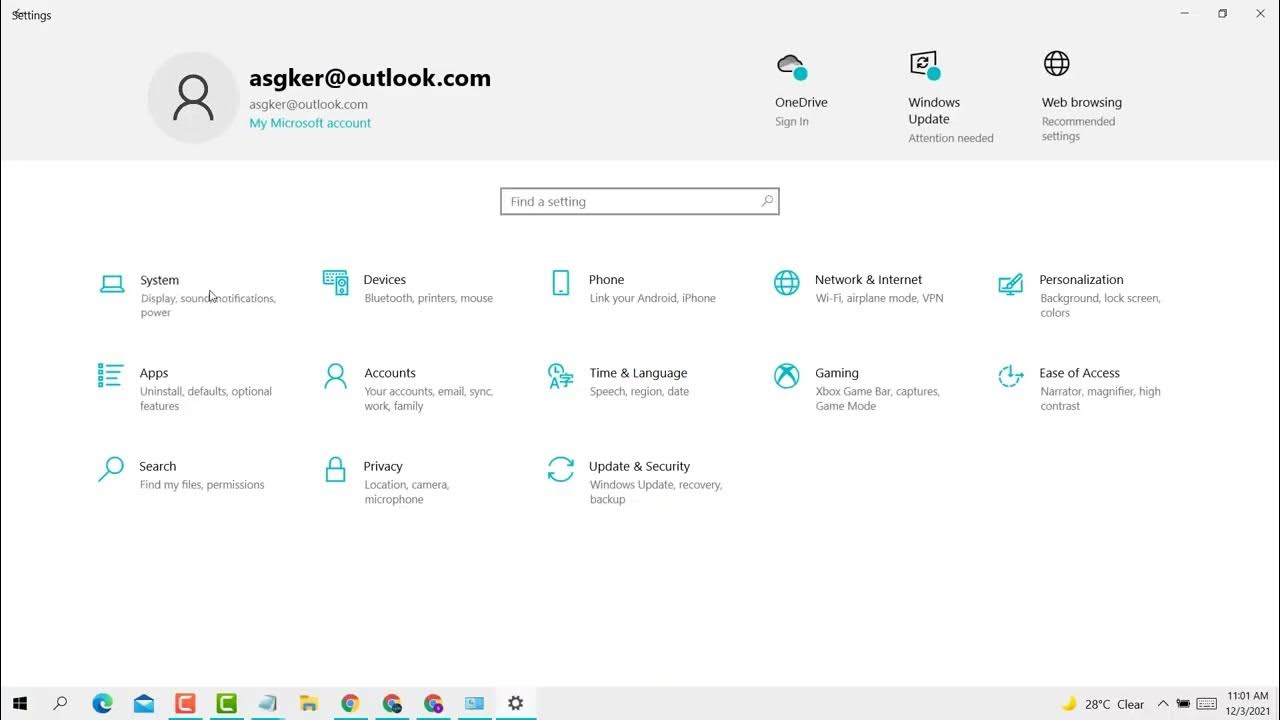Open the Apps settings category

(x=187, y=389)
